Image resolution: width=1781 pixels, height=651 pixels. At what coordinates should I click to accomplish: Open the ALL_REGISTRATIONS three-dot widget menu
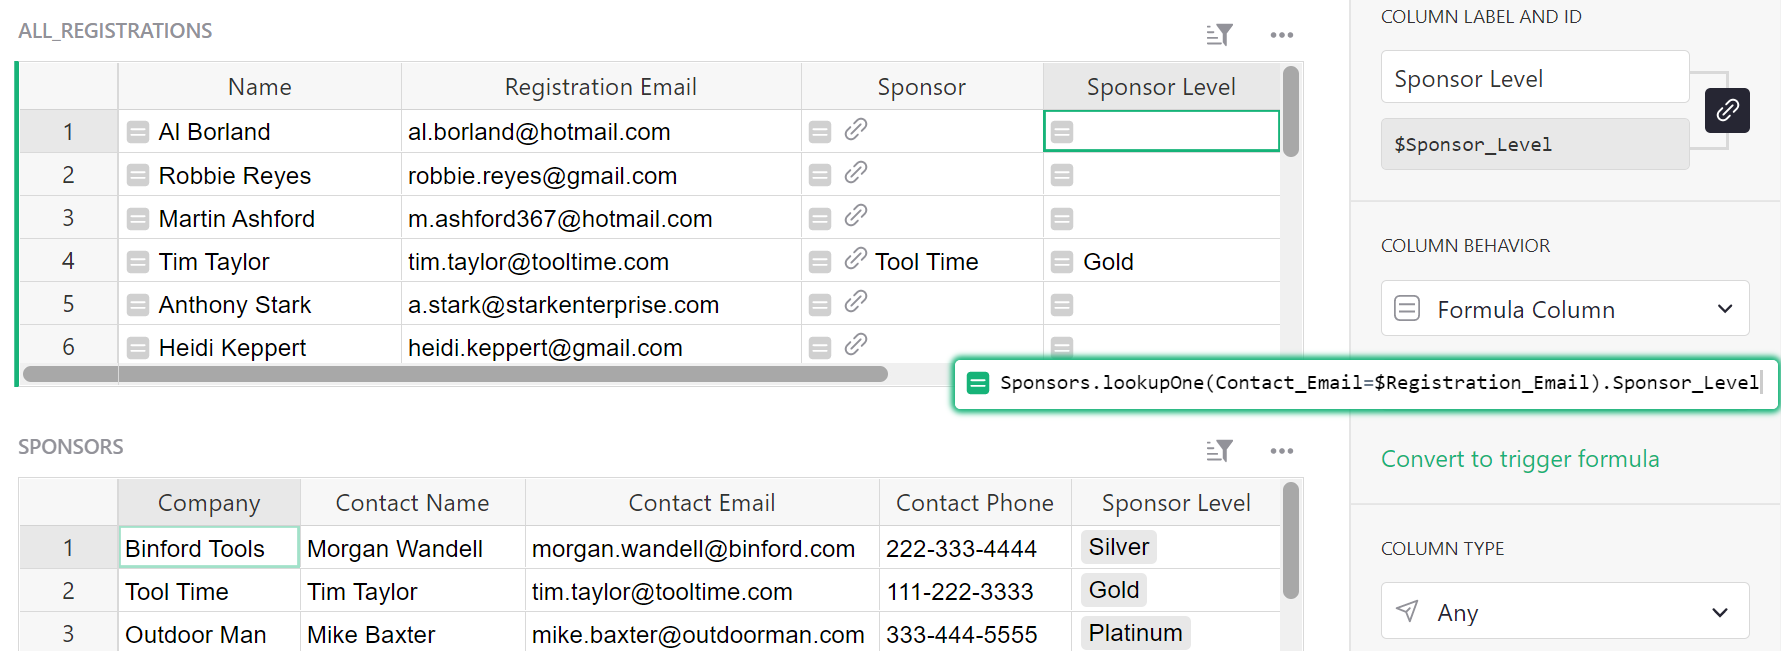[1281, 33]
